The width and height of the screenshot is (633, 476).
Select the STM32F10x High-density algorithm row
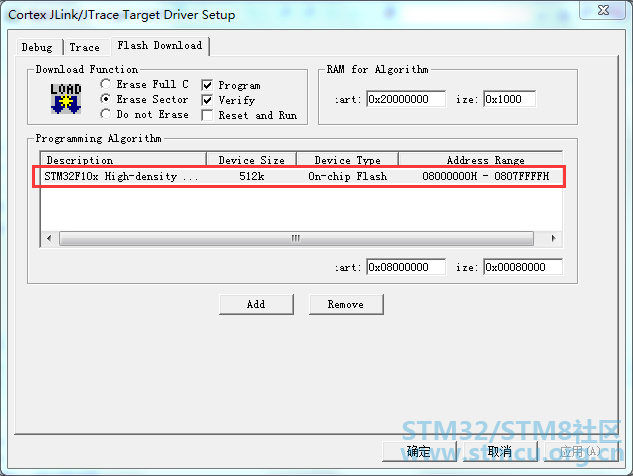300,176
